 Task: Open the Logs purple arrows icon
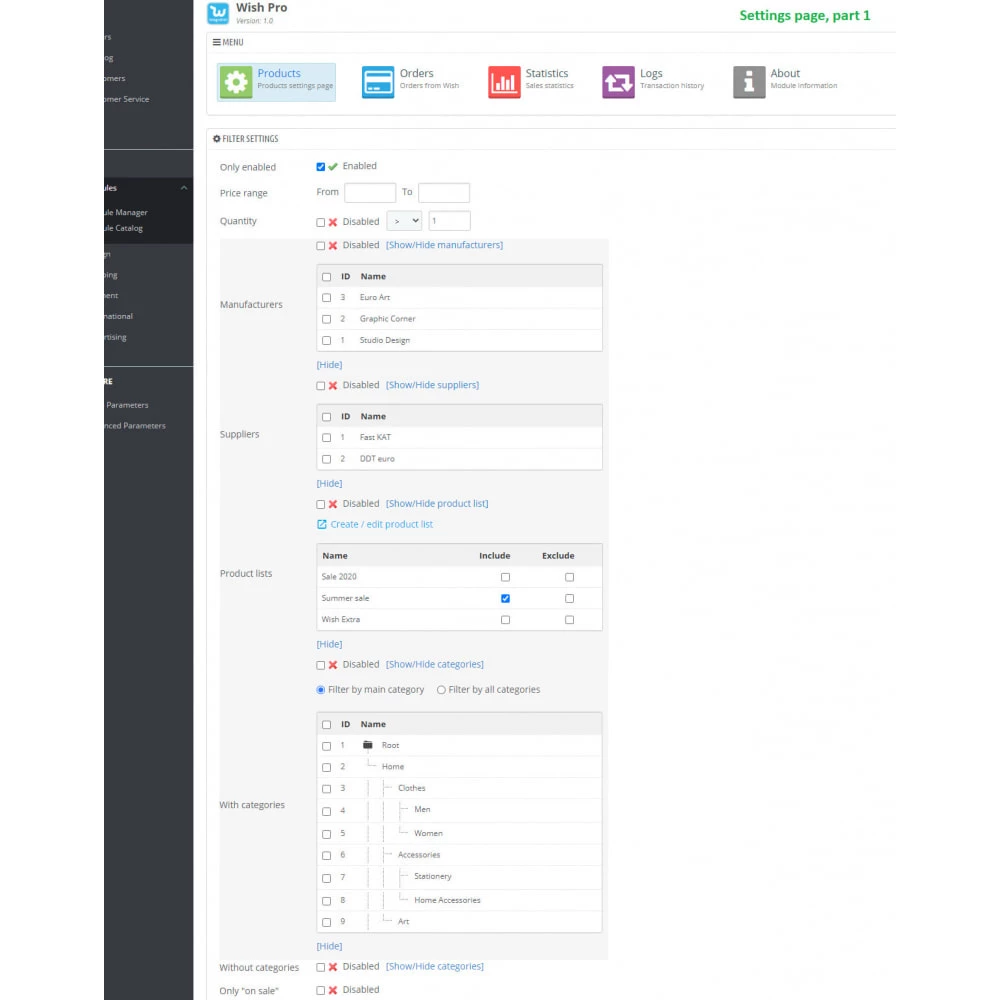(618, 82)
